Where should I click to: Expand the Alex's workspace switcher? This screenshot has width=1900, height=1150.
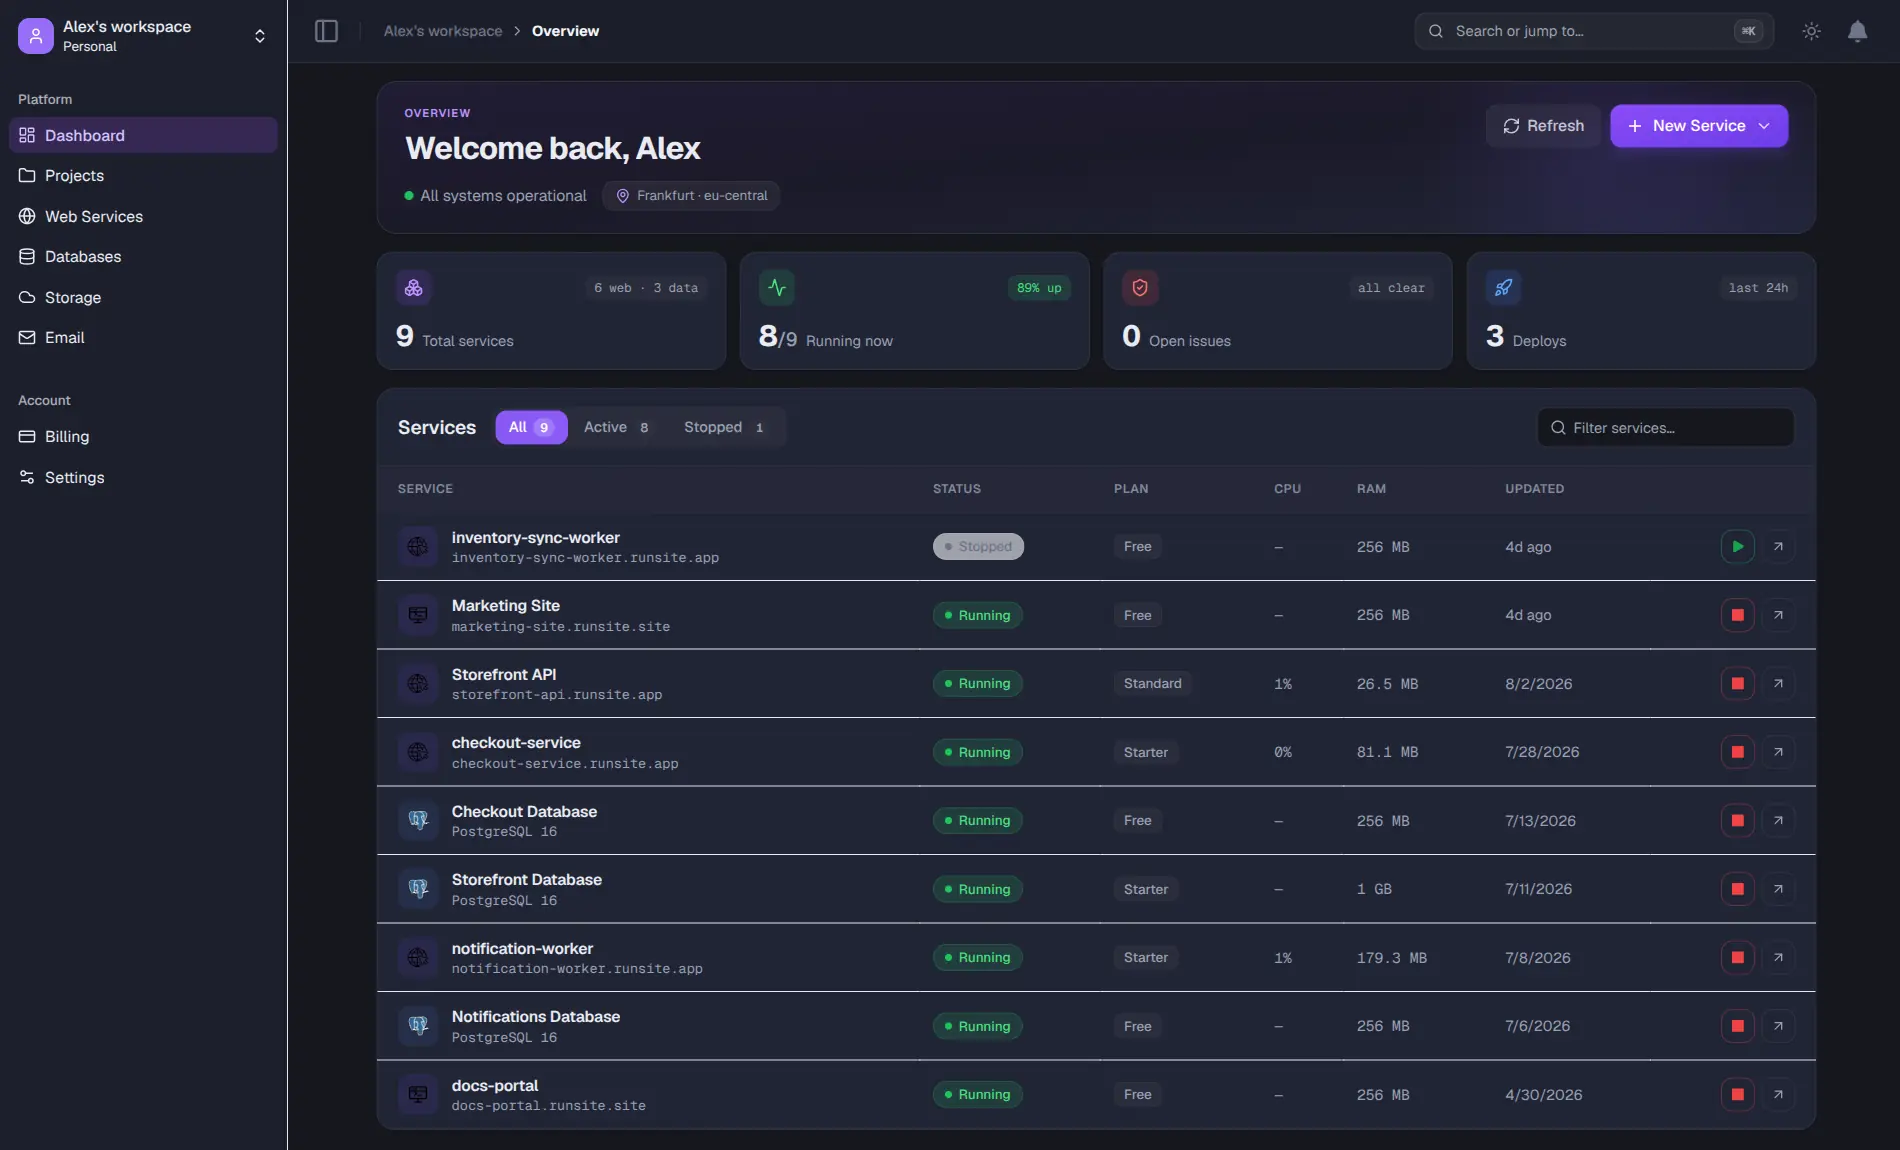pos(260,36)
